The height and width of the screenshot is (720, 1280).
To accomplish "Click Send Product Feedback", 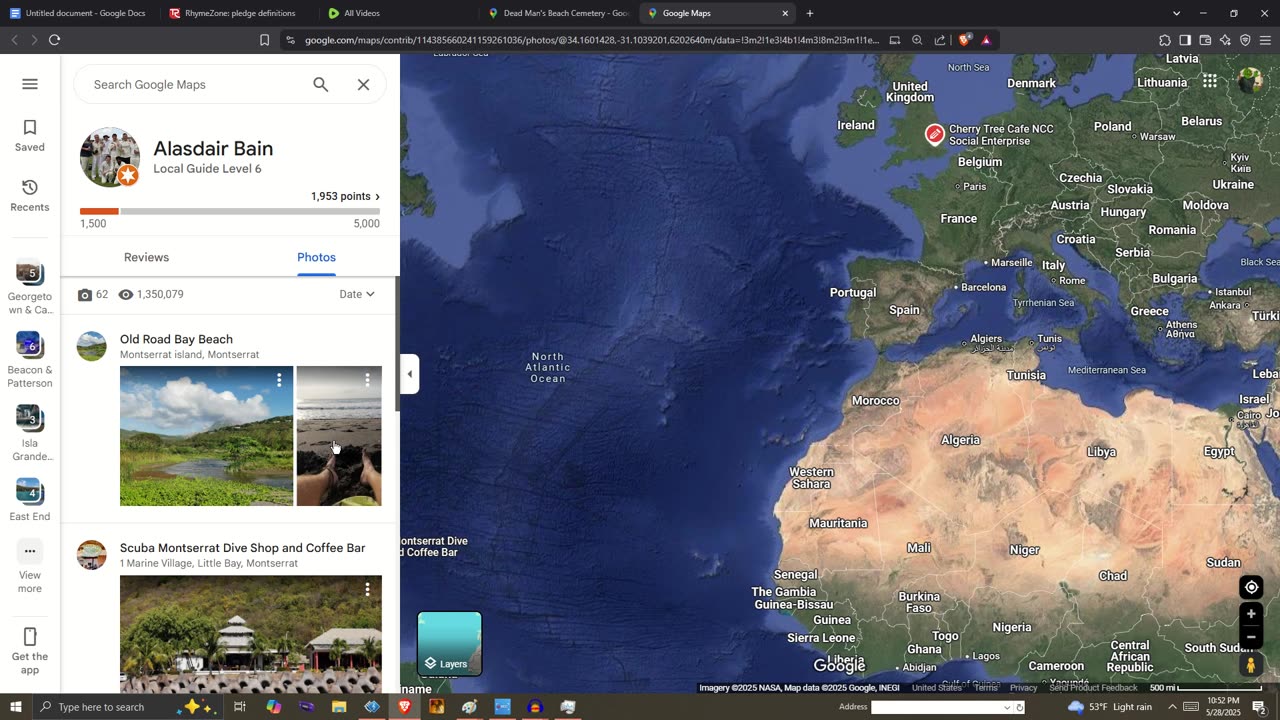I will (x=1093, y=688).
